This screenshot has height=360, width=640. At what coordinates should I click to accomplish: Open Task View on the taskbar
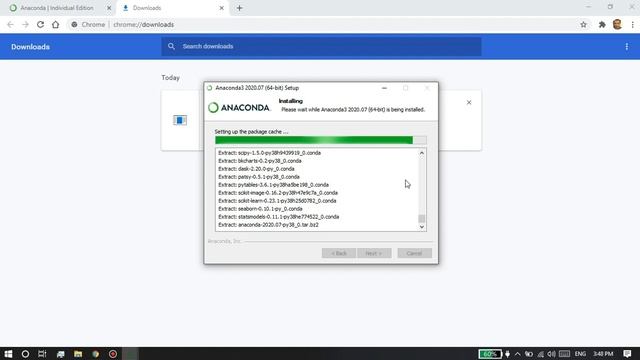[42, 354]
